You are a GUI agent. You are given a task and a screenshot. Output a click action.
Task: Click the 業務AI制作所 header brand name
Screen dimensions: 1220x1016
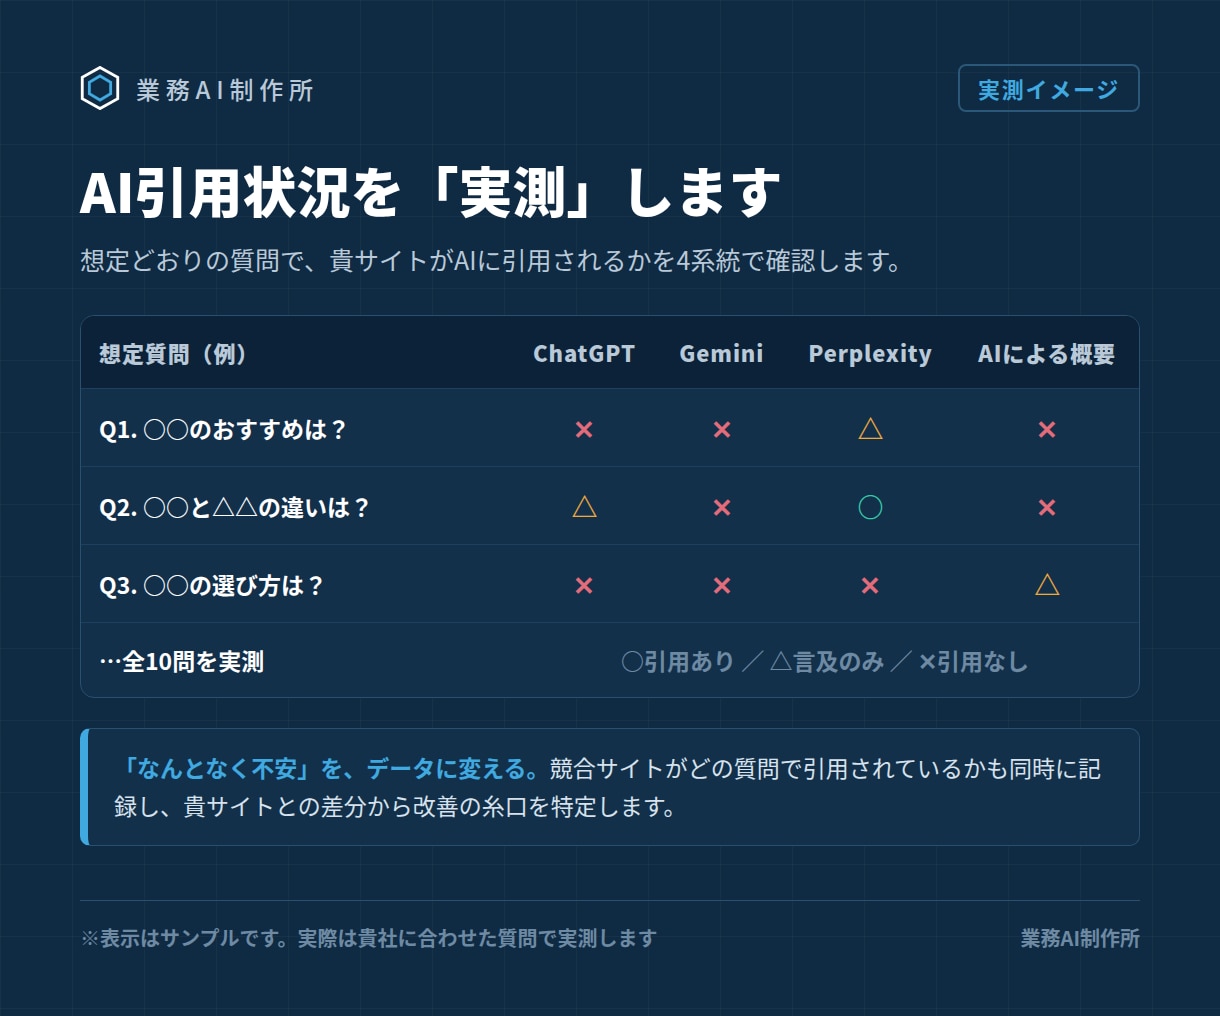[x=225, y=90]
